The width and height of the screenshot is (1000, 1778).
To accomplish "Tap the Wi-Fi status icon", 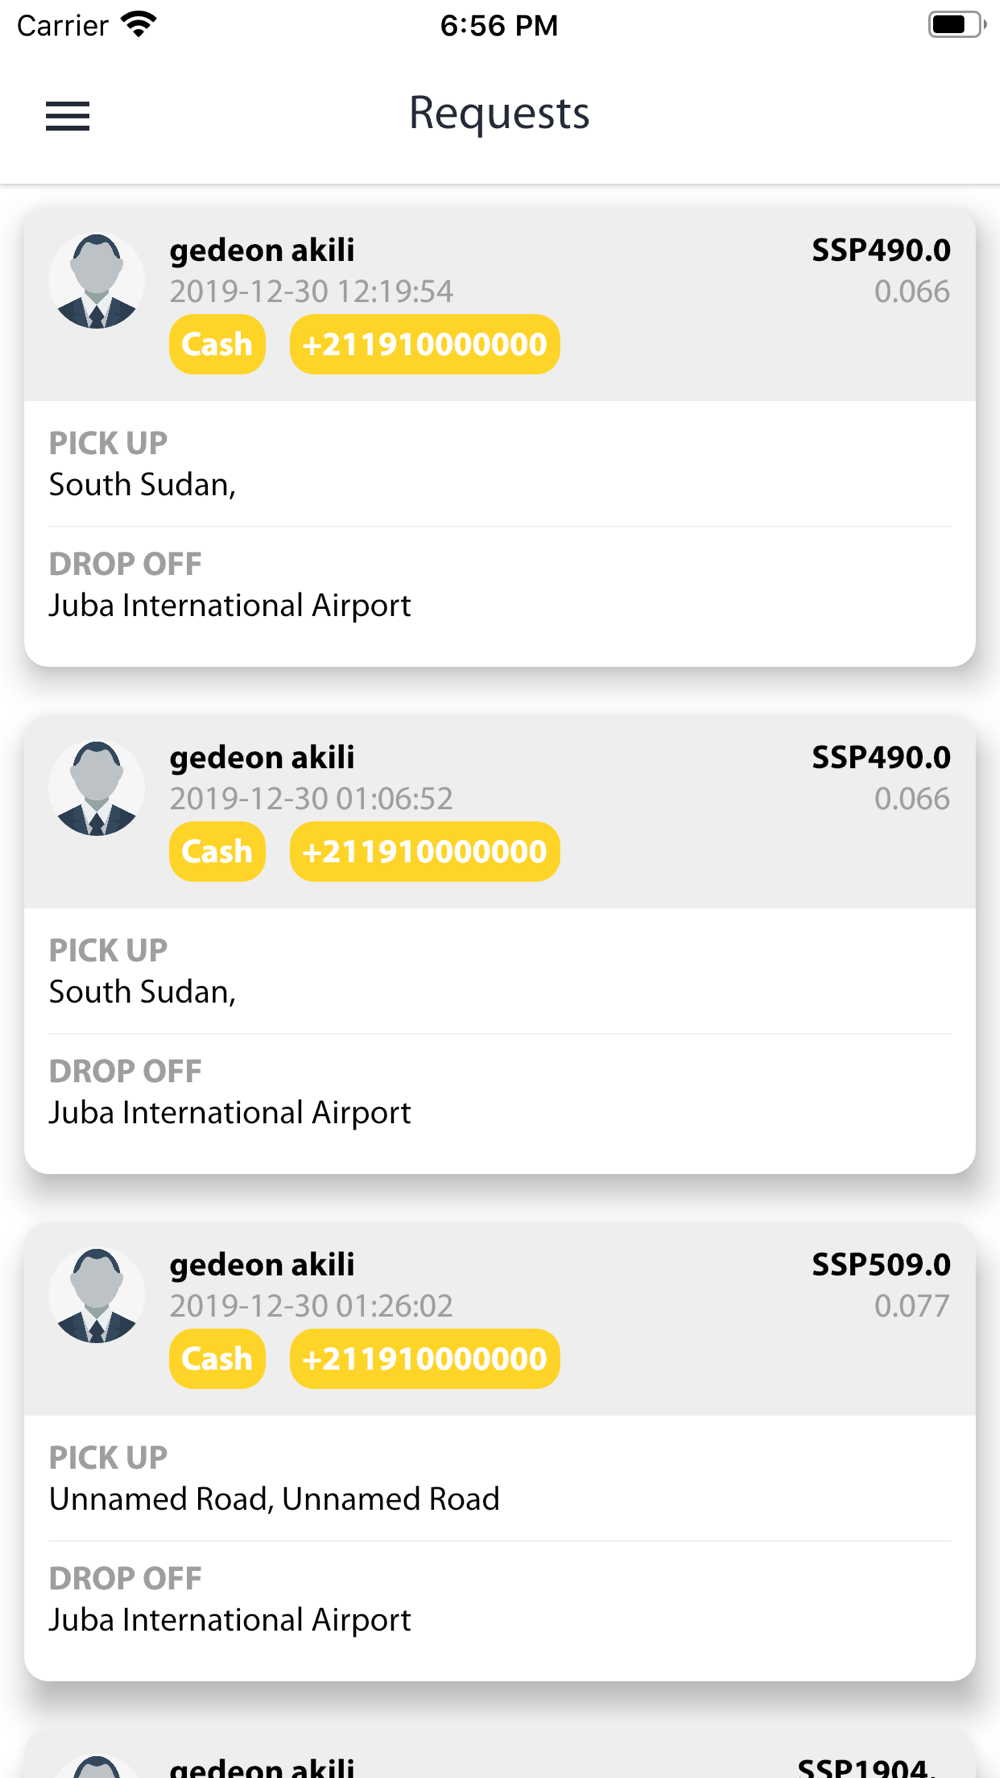I will tap(138, 24).
